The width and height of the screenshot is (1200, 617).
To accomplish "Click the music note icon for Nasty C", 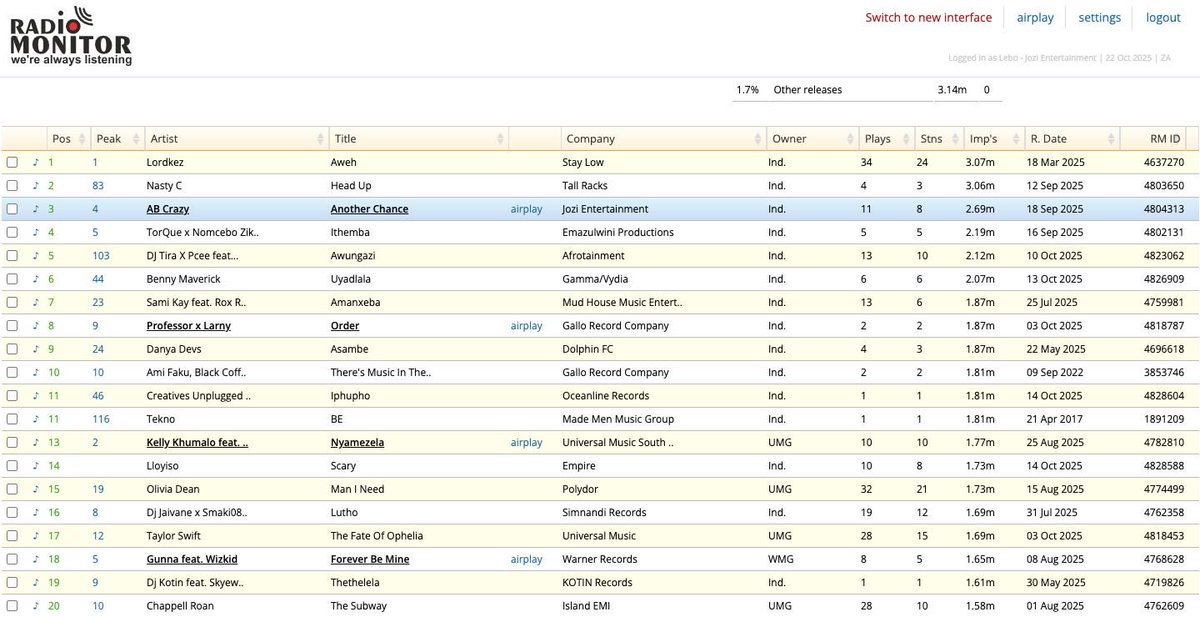I will click(35, 185).
